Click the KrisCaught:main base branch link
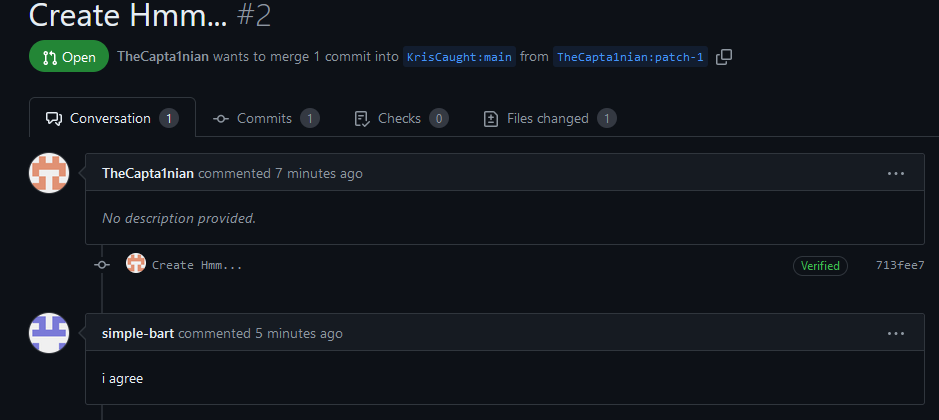This screenshot has height=420, width=939. (x=459, y=57)
